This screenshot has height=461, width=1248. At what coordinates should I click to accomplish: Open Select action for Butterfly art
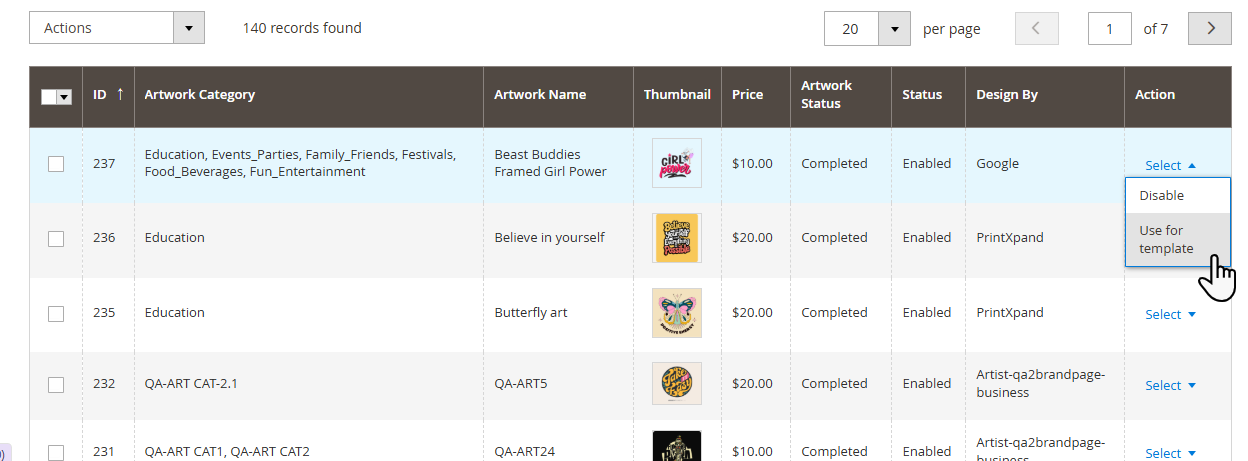[x=1170, y=314]
